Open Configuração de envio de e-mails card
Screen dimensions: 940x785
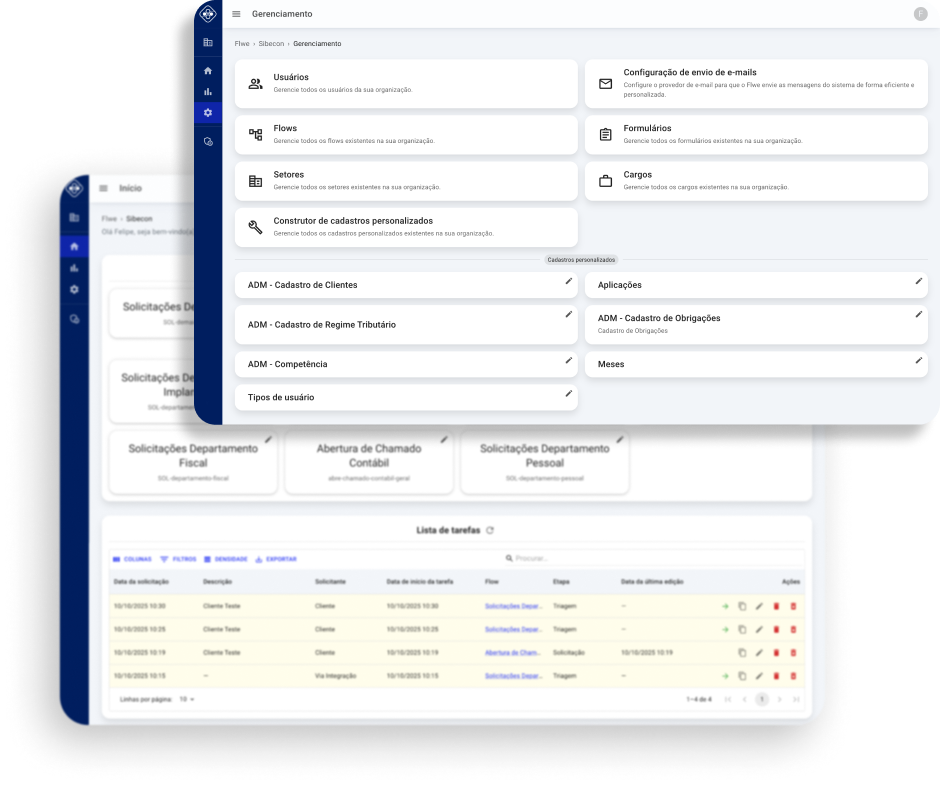point(756,83)
